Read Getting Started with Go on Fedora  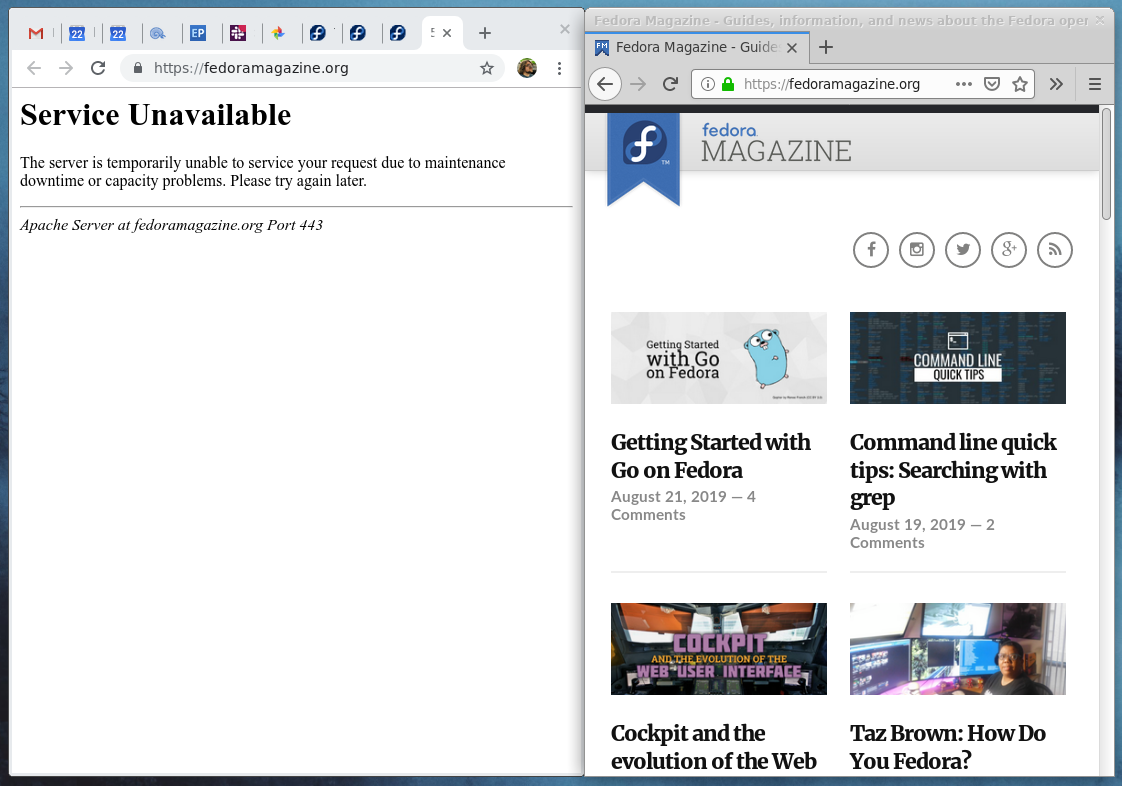tap(711, 456)
